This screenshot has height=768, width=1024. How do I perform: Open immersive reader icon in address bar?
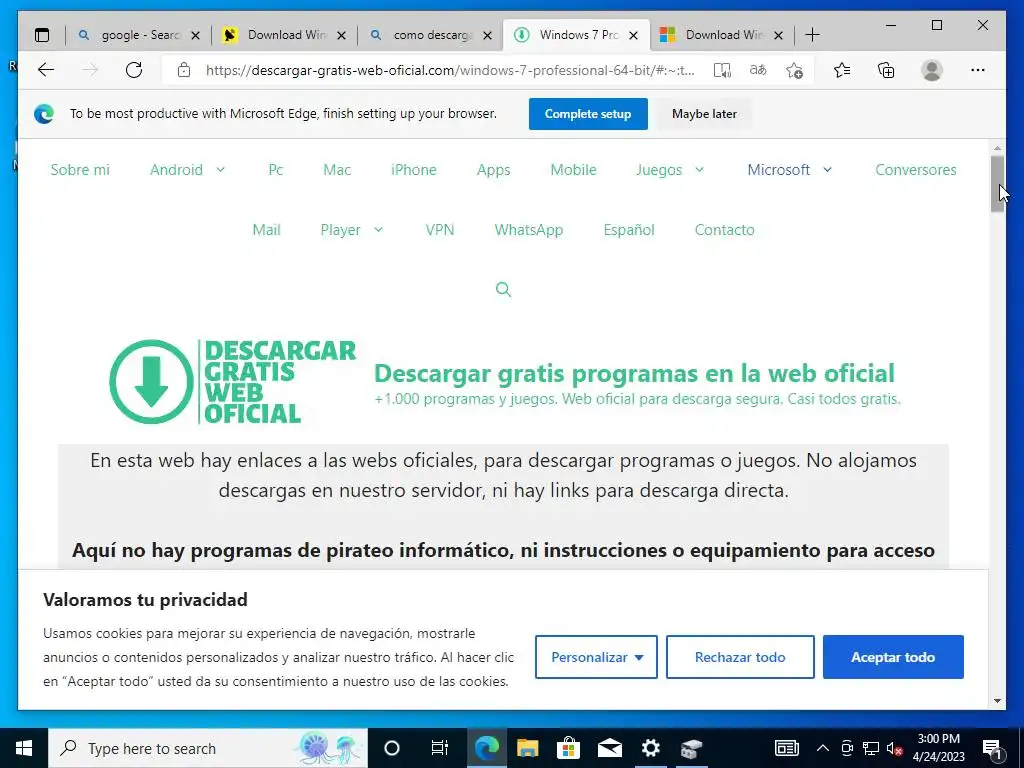[x=722, y=70]
